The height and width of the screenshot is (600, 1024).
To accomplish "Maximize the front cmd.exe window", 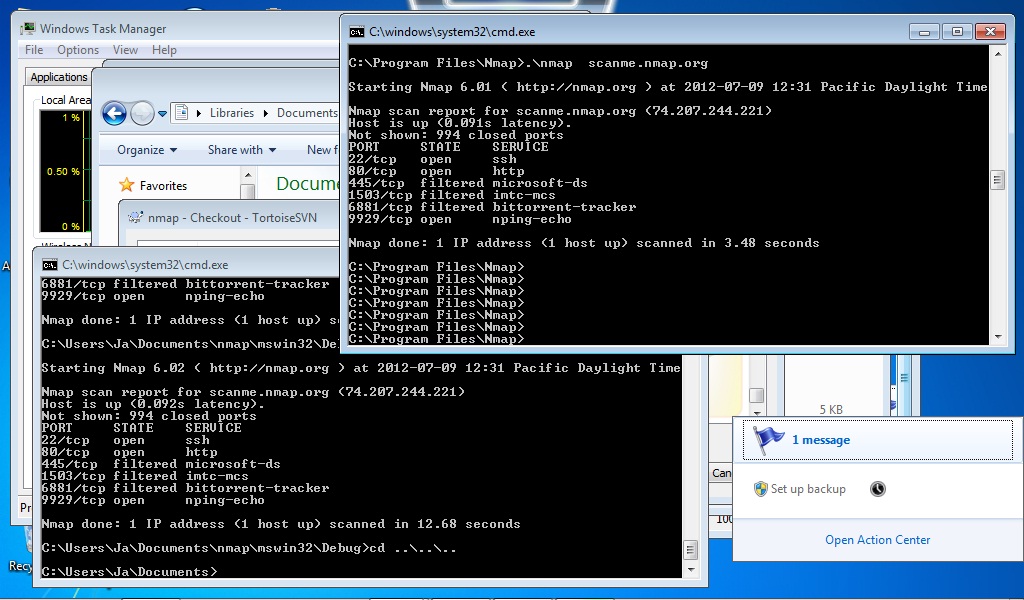I will (957, 31).
